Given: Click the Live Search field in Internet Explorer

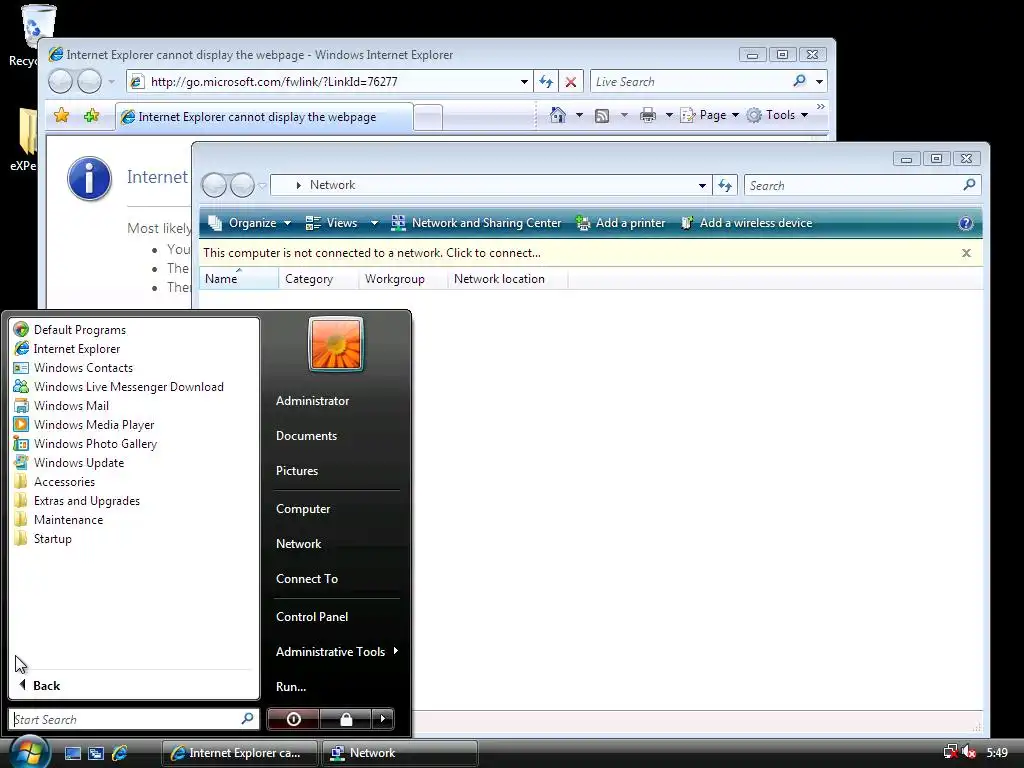Looking at the screenshot, I should (x=690, y=82).
